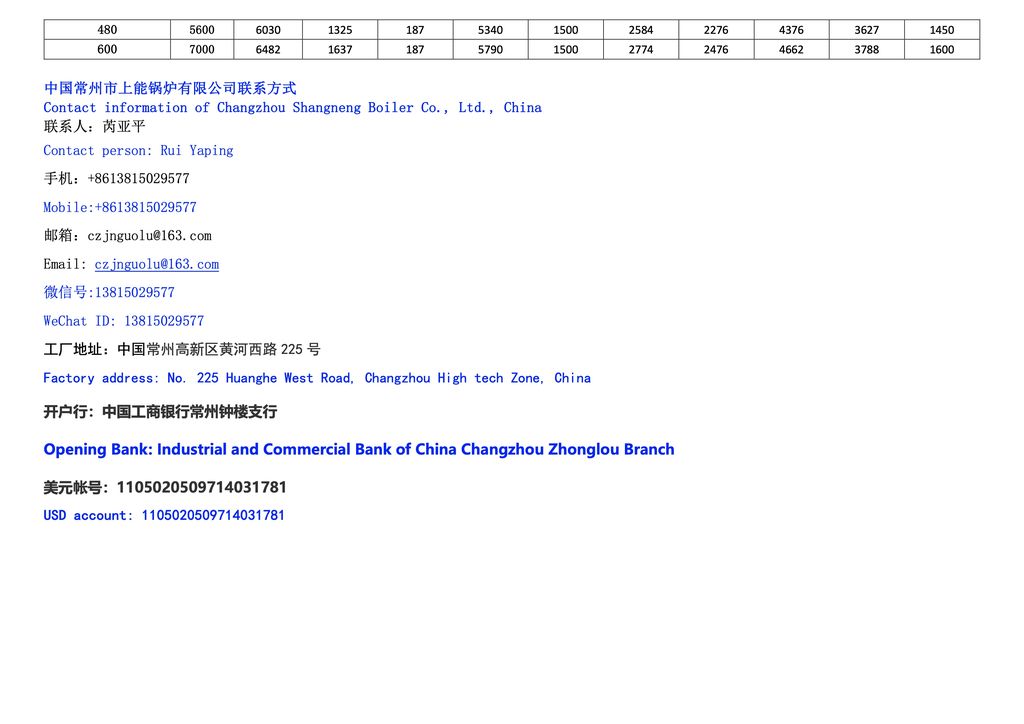Click the Chinese 美元帐号 account number line
The image size is (1024, 724).
point(165,487)
